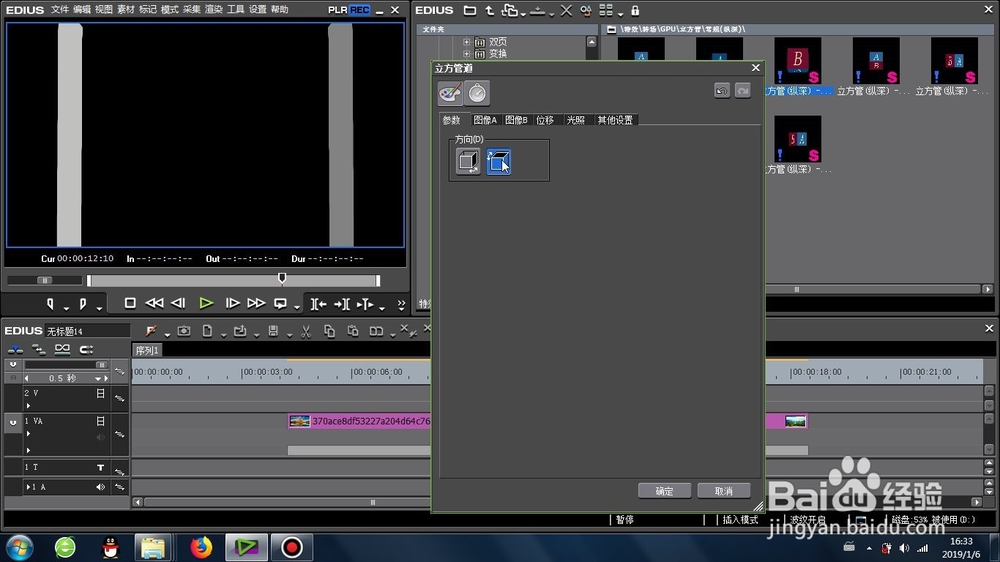Open the 设置 menu

pos(258,10)
